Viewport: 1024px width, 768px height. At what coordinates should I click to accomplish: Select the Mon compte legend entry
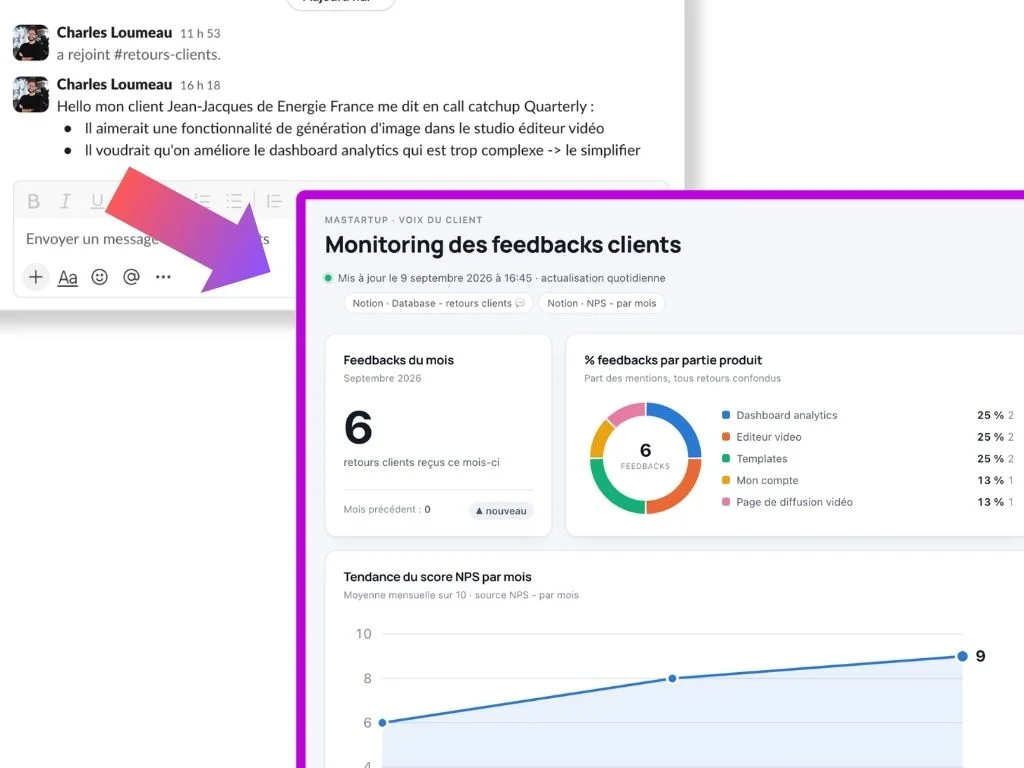pyautogui.click(x=767, y=480)
